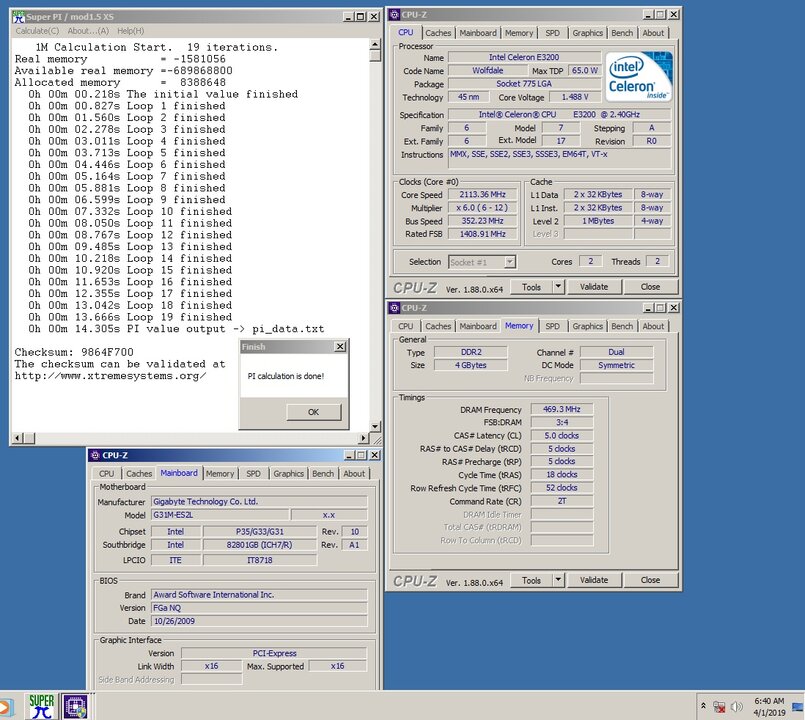Click Tools button in the CPU window
Viewport: 805px width, 720px height.
531,287
